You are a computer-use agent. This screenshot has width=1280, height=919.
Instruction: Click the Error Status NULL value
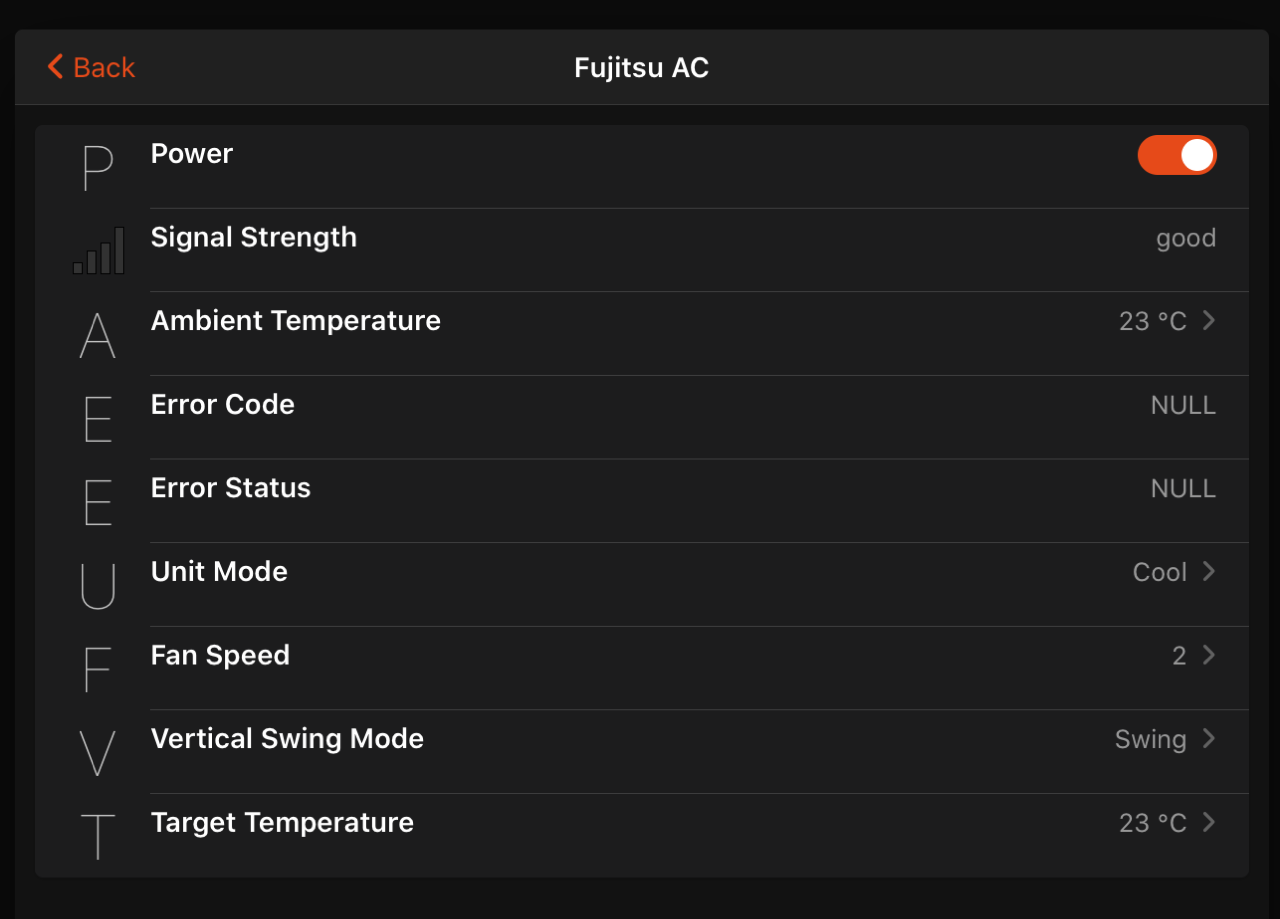click(1183, 488)
